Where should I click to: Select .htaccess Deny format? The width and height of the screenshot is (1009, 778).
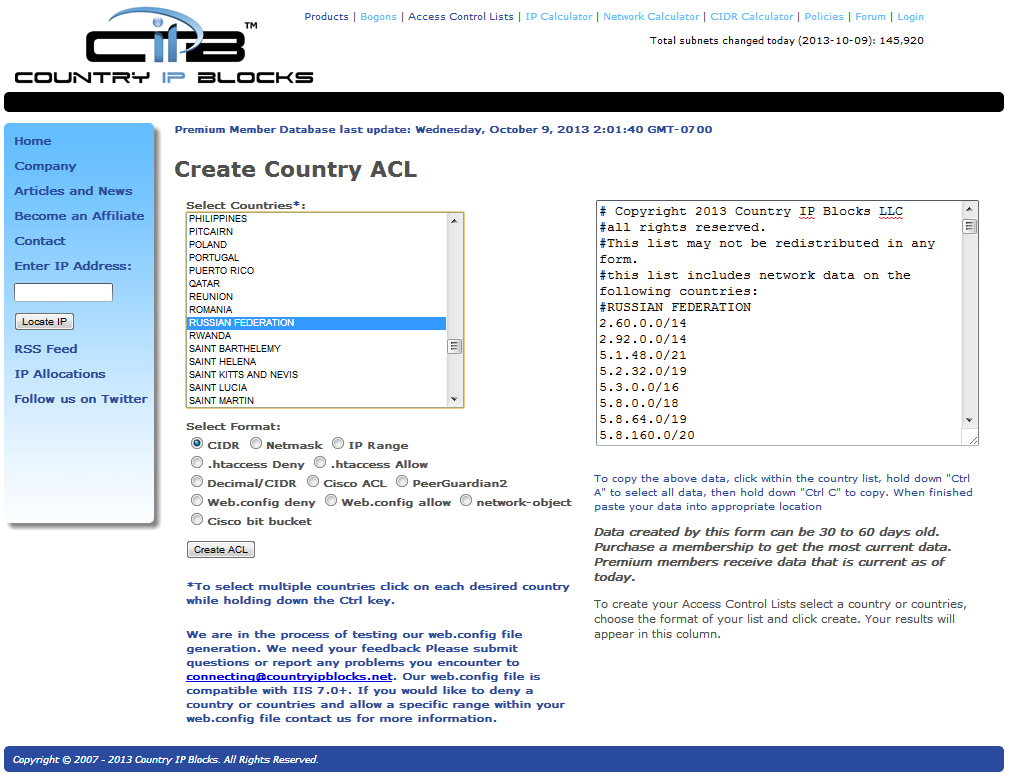point(197,462)
